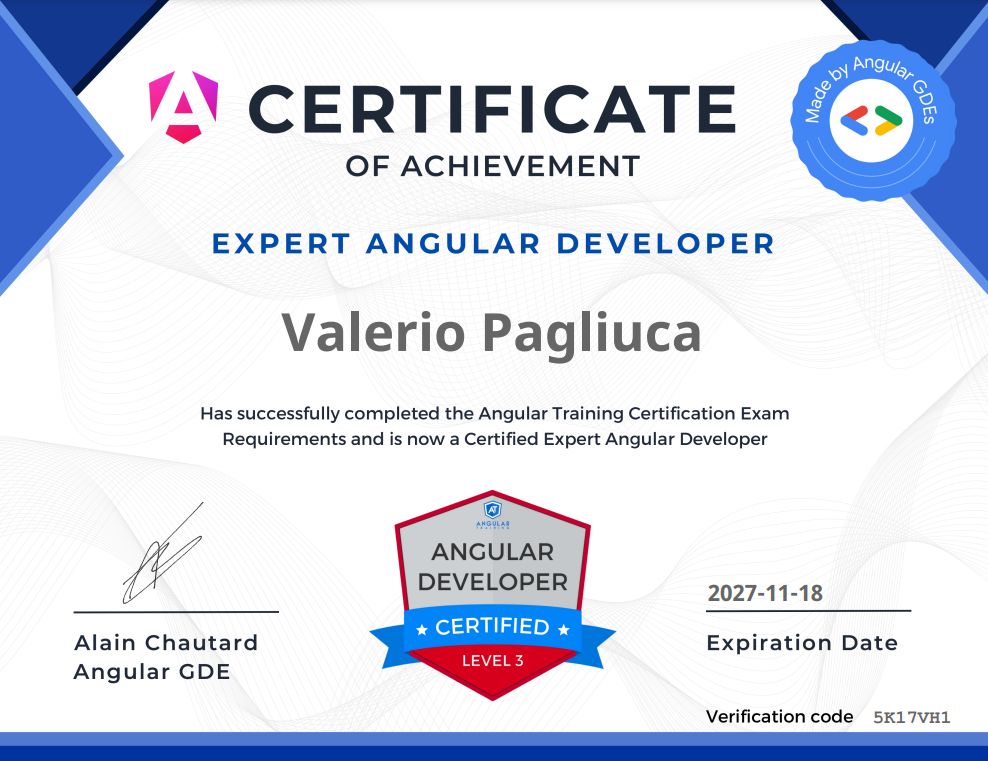Click the line starting 'Requirements and is now'
Viewport: 988px width, 761px height.
coord(495,439)
